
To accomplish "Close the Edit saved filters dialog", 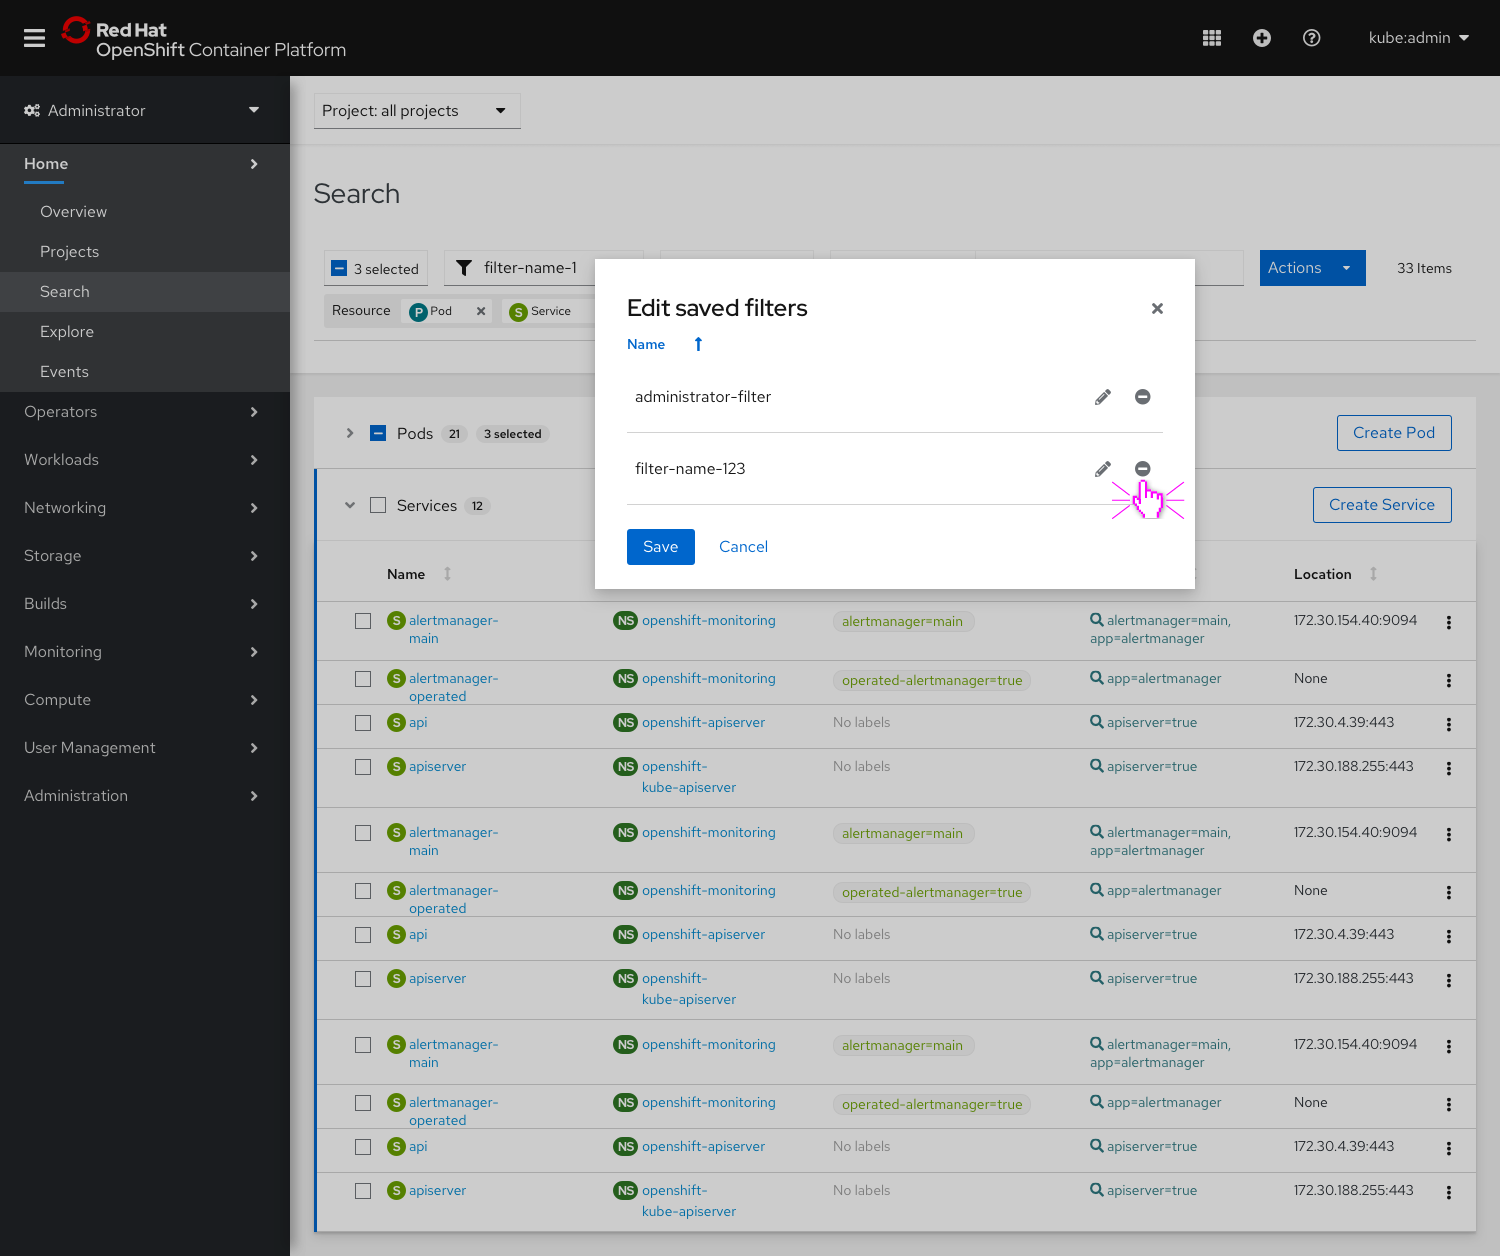I will coord(1157,308).
